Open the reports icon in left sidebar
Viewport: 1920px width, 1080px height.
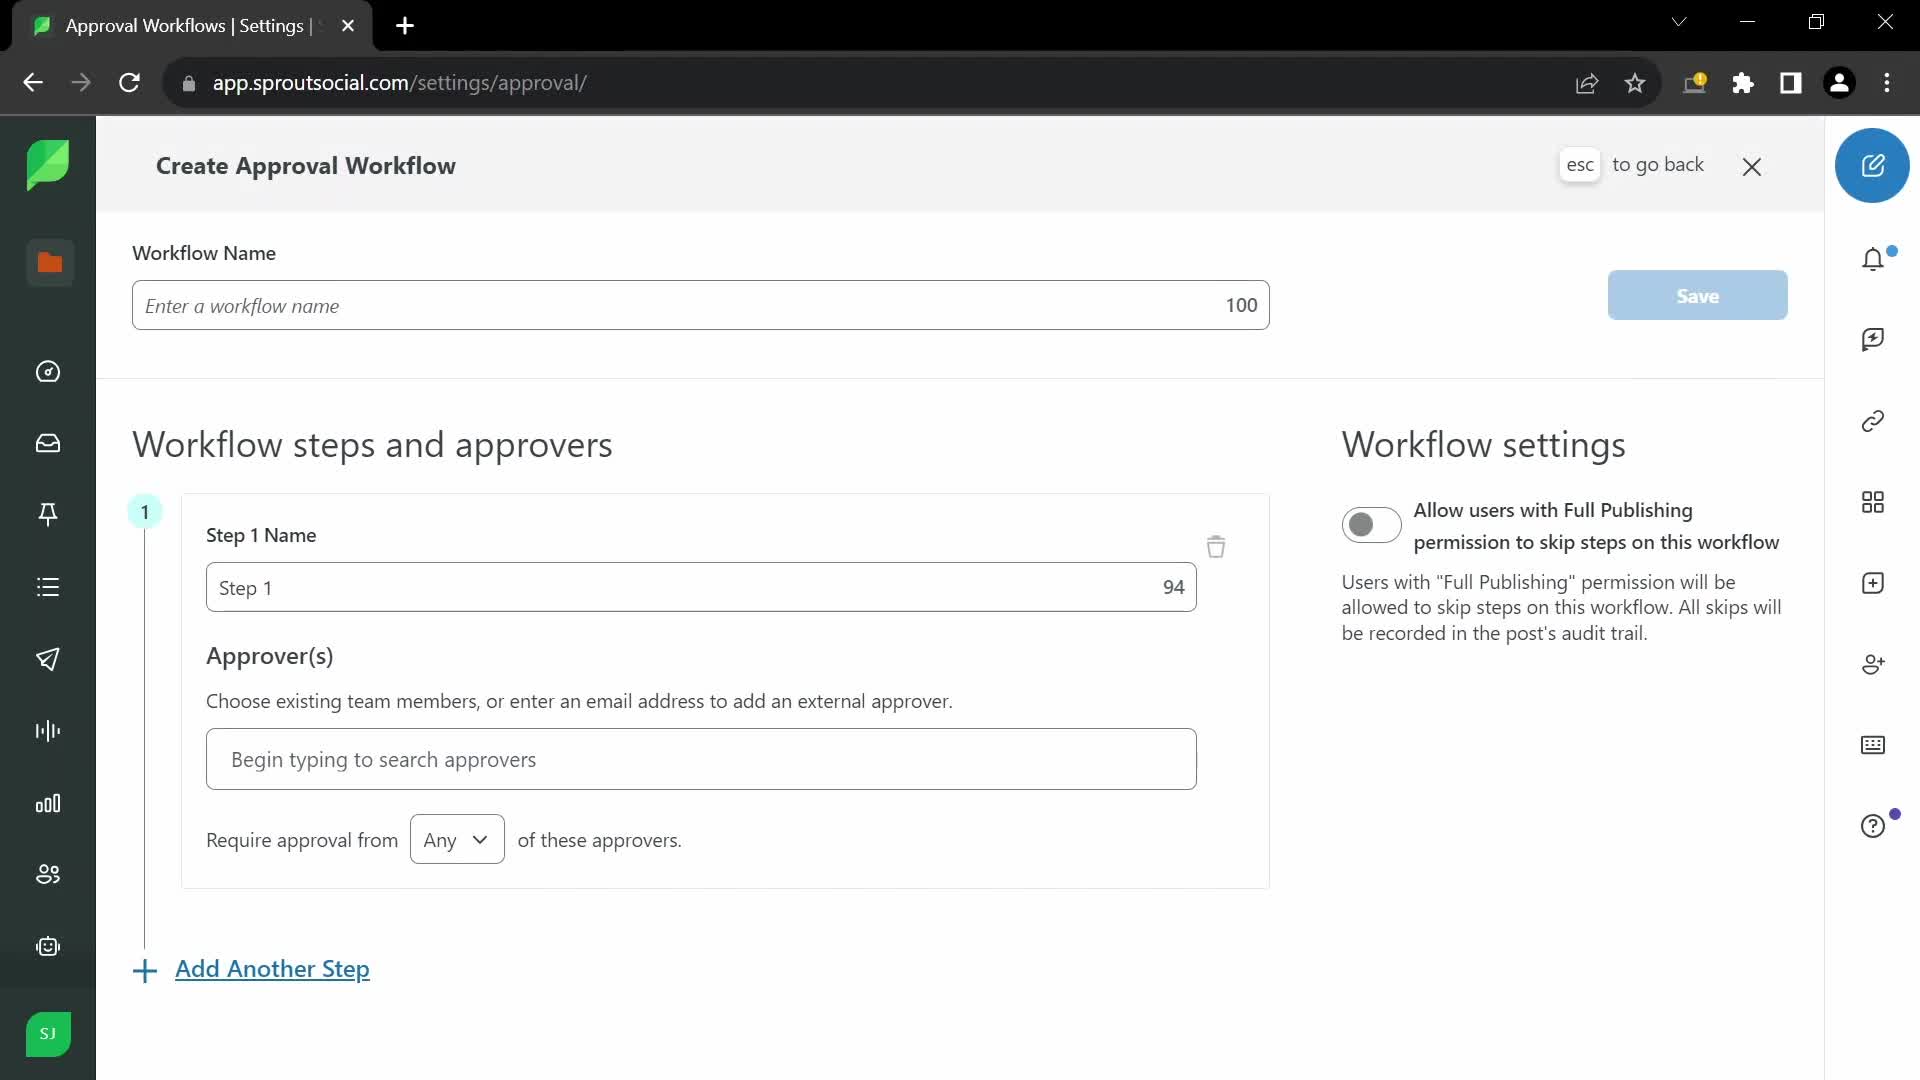point(47,803)
